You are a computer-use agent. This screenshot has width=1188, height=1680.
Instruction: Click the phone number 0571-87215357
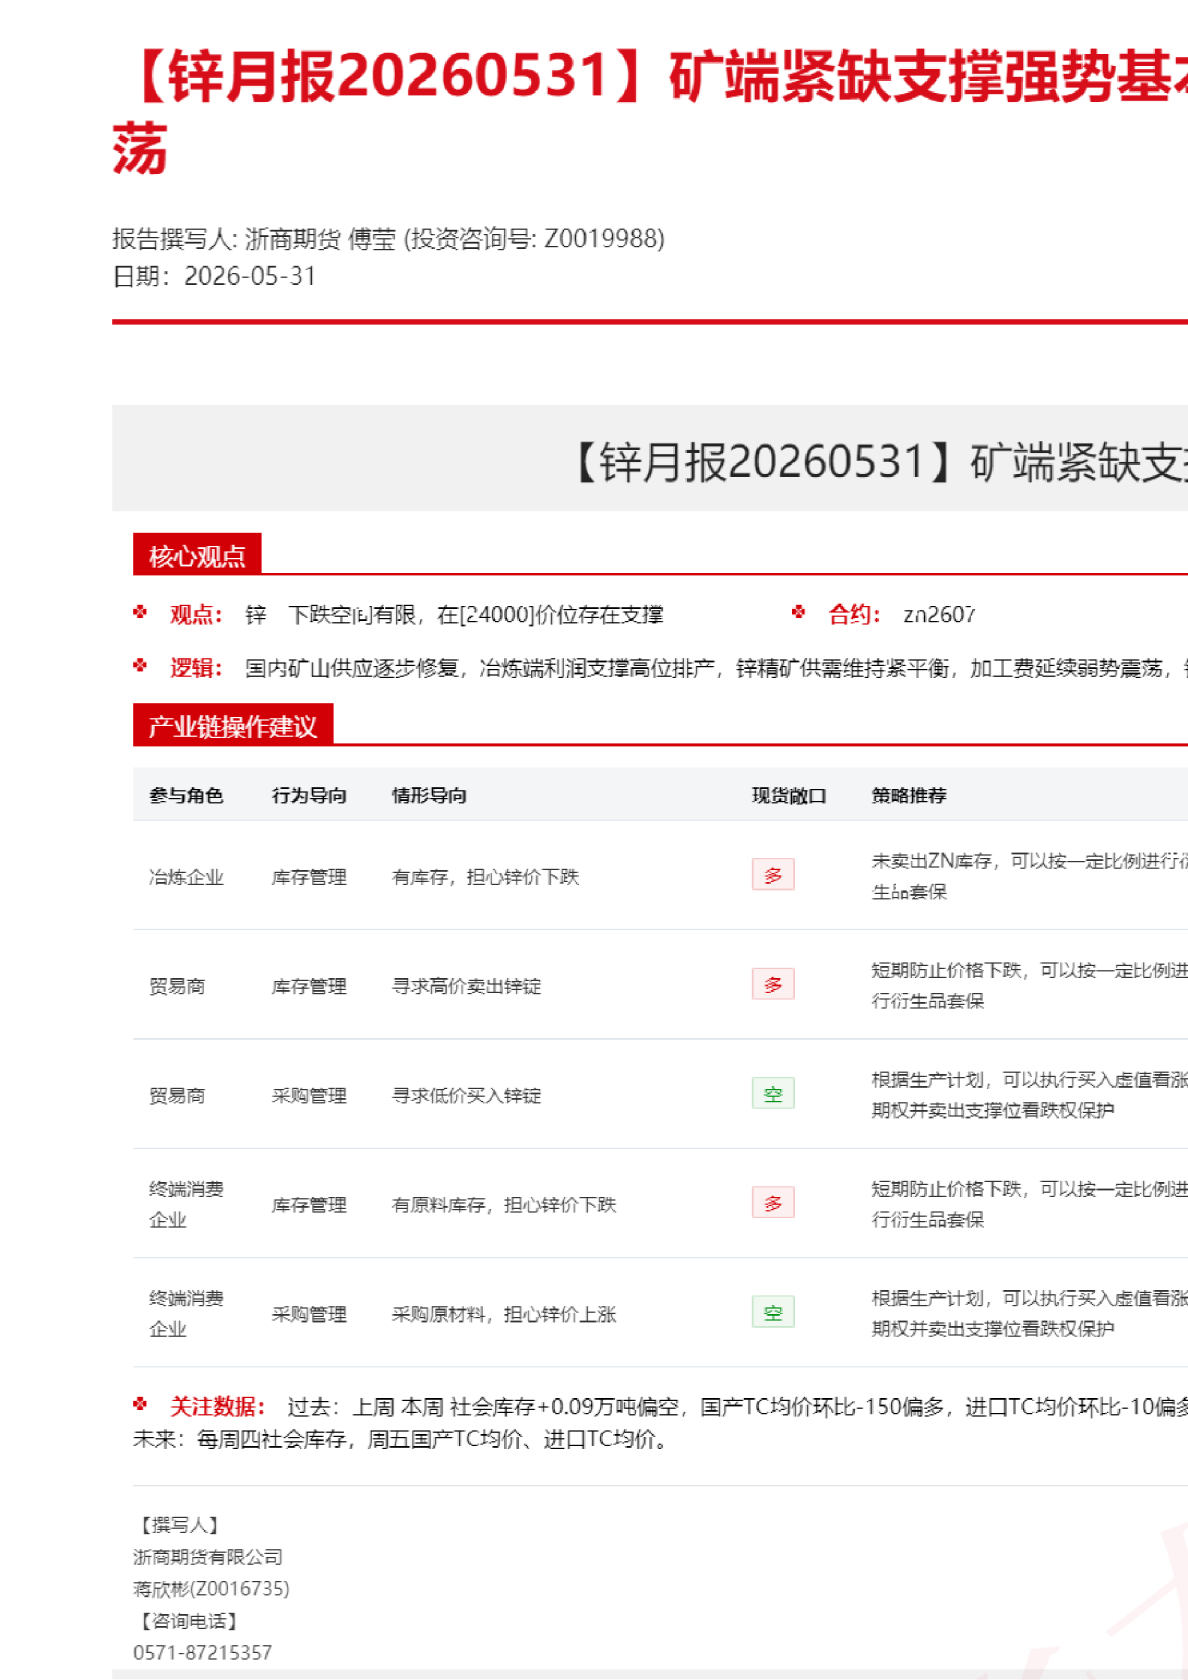point(202,1653)
